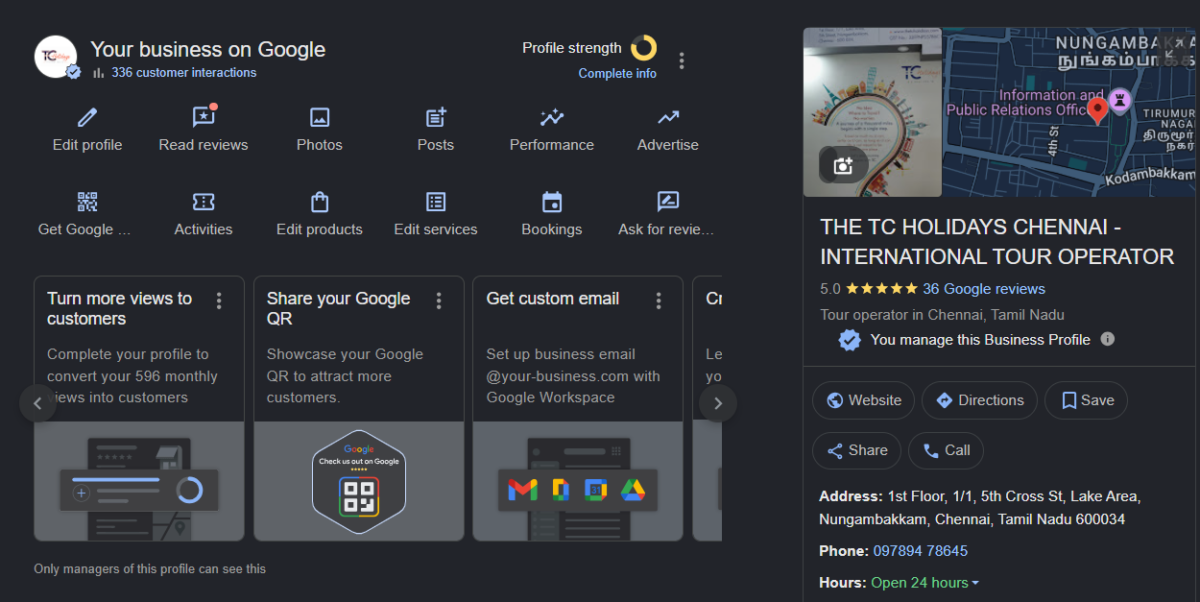Open Read reviews star icon
Image resolution: width=1200 pixels, height=602 pixels.
click(x=204, y=117)
